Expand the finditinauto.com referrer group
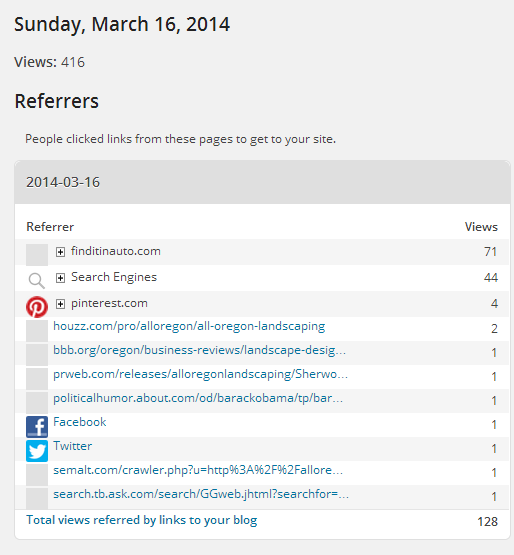Viewport: 514px width, 555px height. (x=61, y=252)
